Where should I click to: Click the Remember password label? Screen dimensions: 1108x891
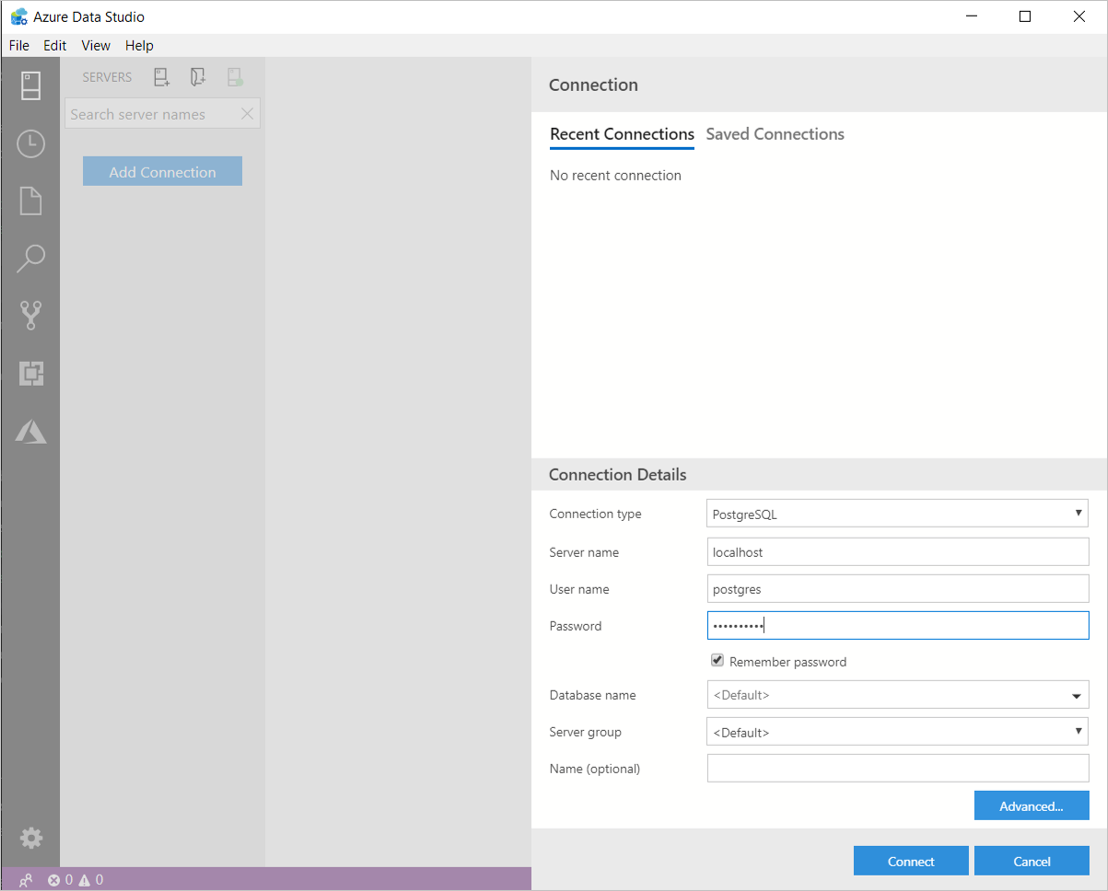point(788,661)
